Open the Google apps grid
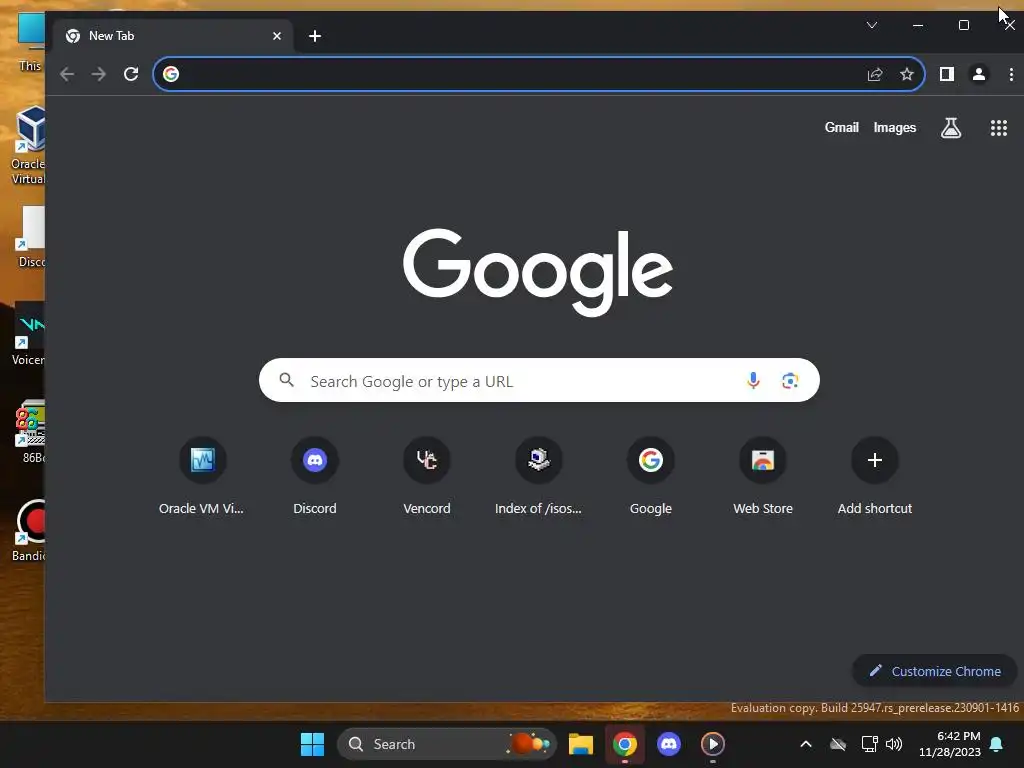This screenshot has width=1024, height=768. coord(999,127)
